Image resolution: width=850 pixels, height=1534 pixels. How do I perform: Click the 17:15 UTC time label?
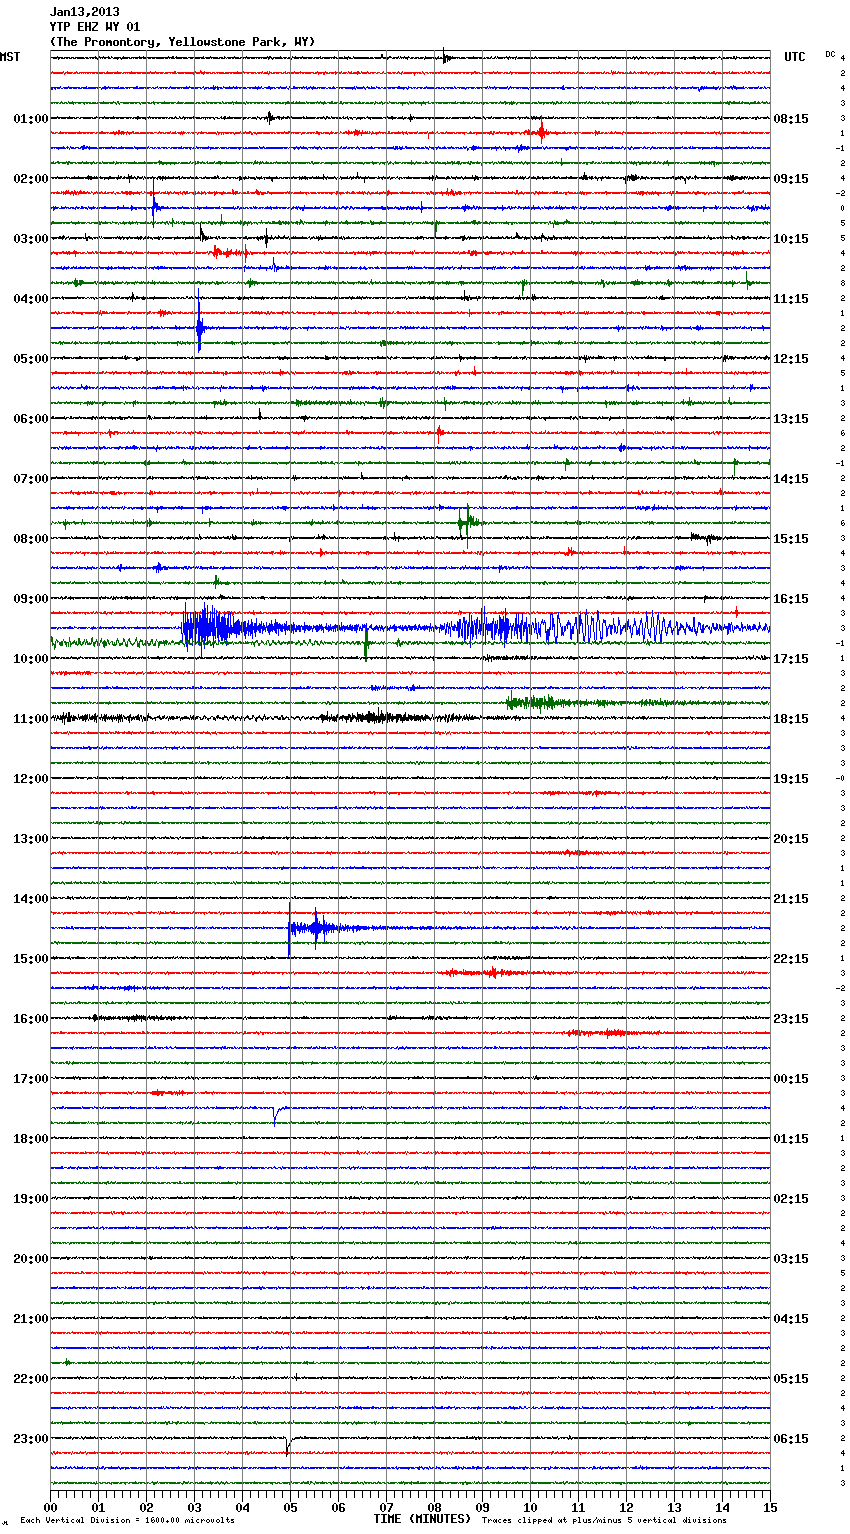pos(791,659)
